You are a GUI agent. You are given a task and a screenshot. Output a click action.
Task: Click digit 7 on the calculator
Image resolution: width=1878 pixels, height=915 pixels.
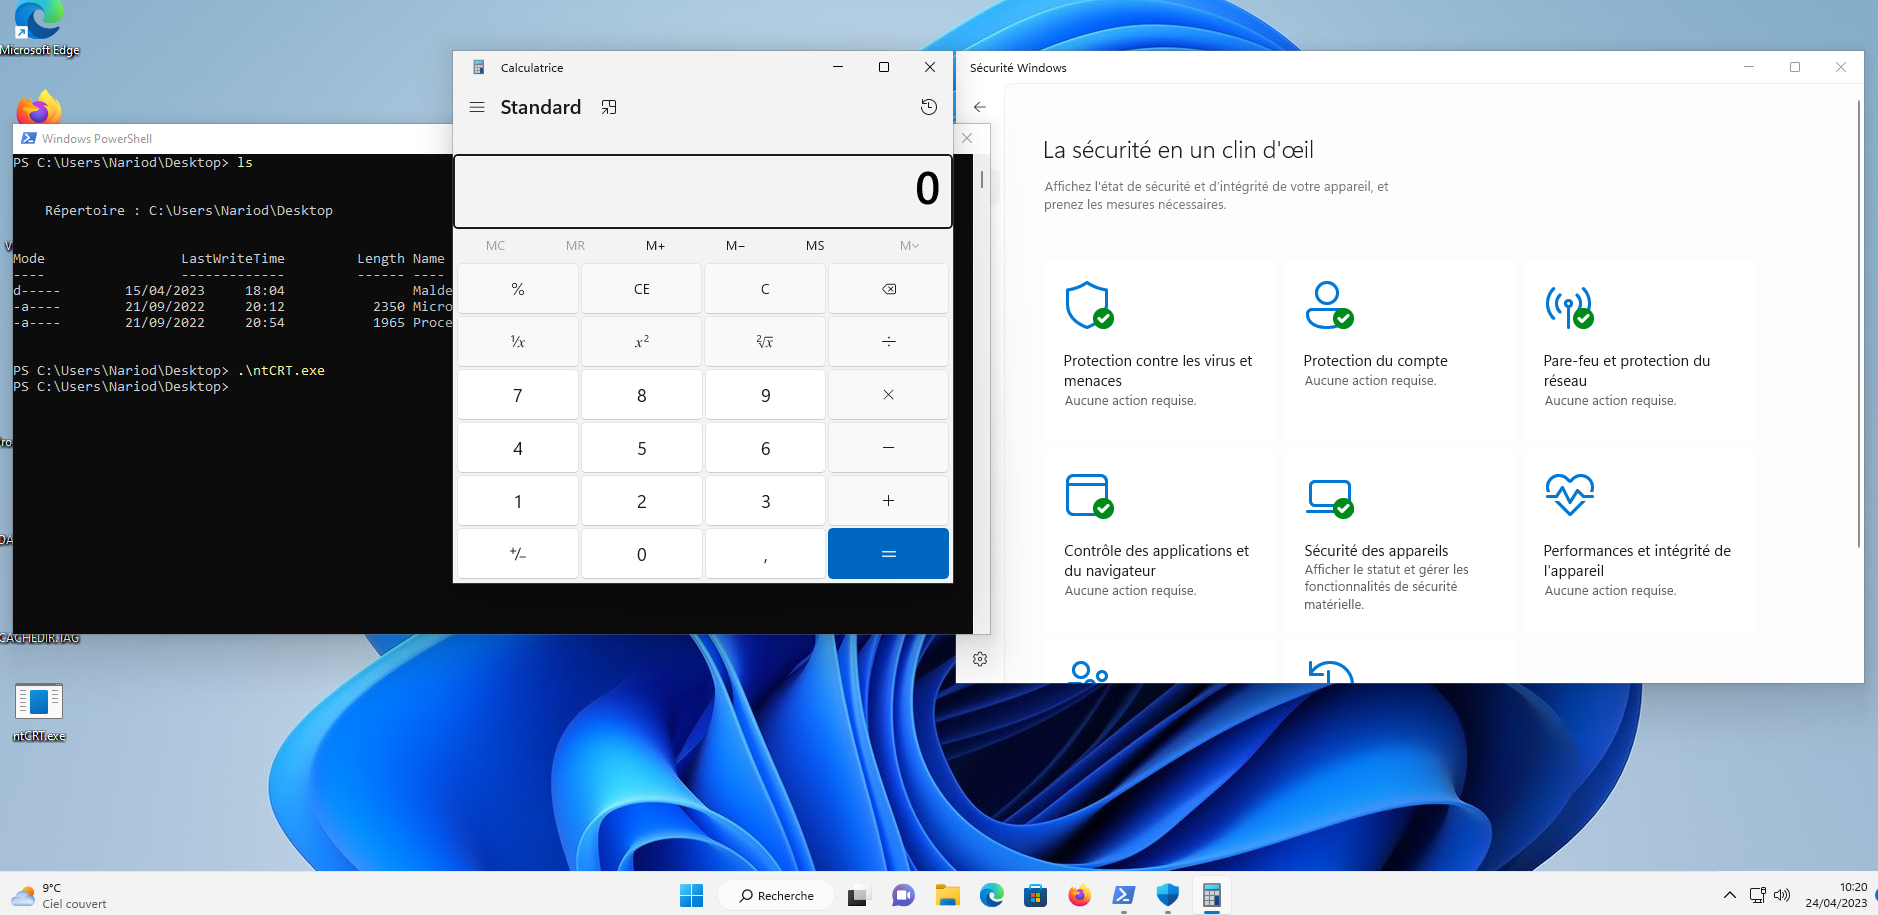pos(518,395)
